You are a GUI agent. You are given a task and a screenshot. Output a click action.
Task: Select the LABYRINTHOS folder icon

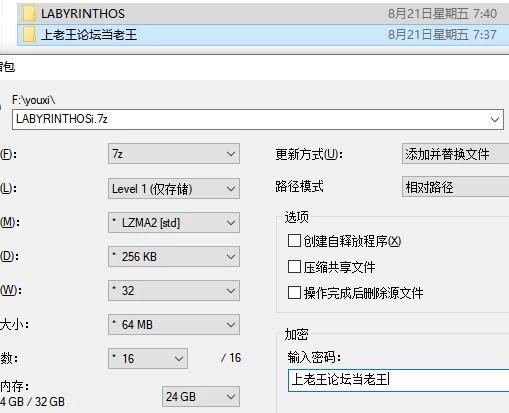click(x=29, y=14)
